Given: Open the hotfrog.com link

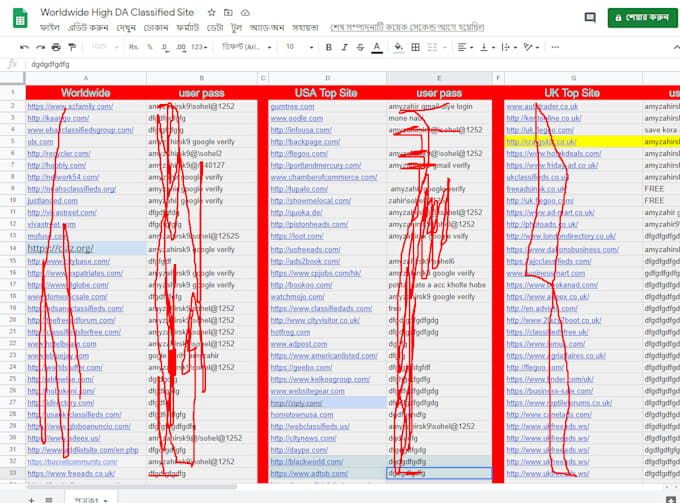Looking at the screenshot, I should pyautogui.click(x=290, y=332).
